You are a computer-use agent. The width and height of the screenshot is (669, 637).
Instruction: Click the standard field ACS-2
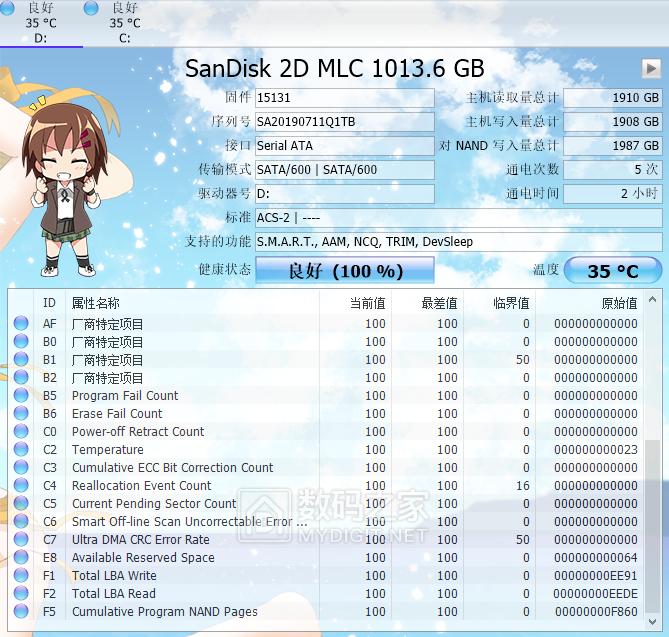pos(459,218)
